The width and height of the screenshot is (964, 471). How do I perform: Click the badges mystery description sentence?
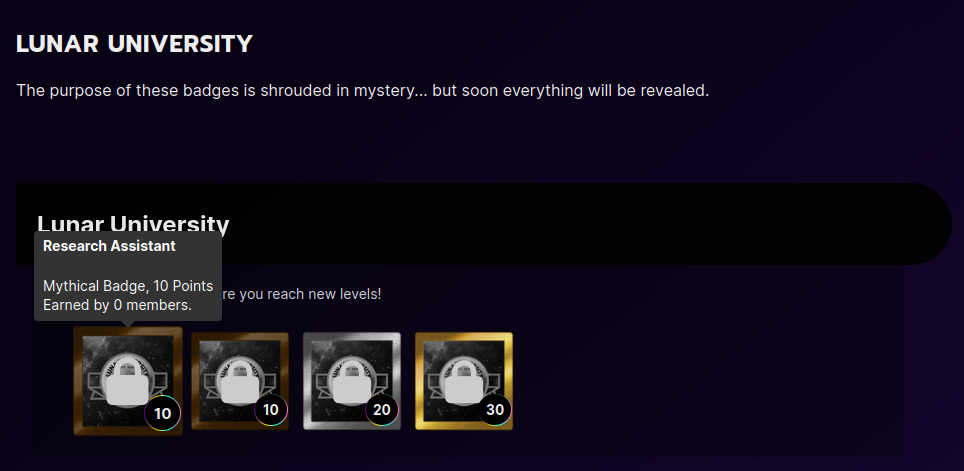tap(363, 91)
